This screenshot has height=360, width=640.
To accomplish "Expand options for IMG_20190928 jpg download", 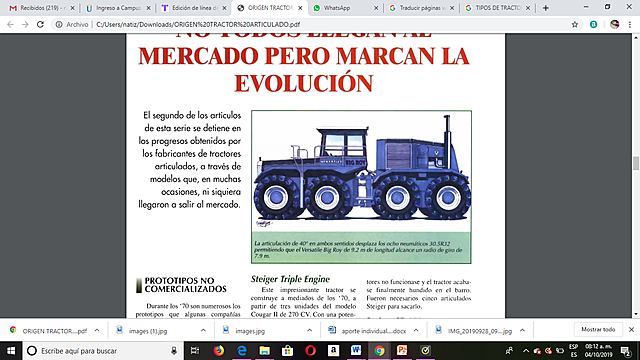I will click(522, 330).
